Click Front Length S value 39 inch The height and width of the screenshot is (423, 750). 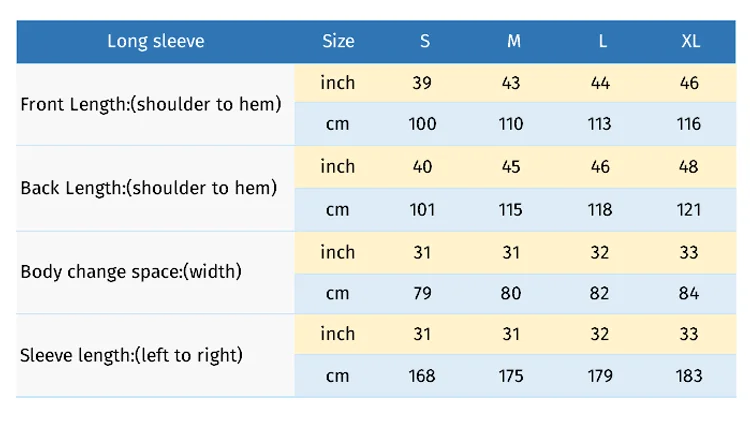[422, 83]
